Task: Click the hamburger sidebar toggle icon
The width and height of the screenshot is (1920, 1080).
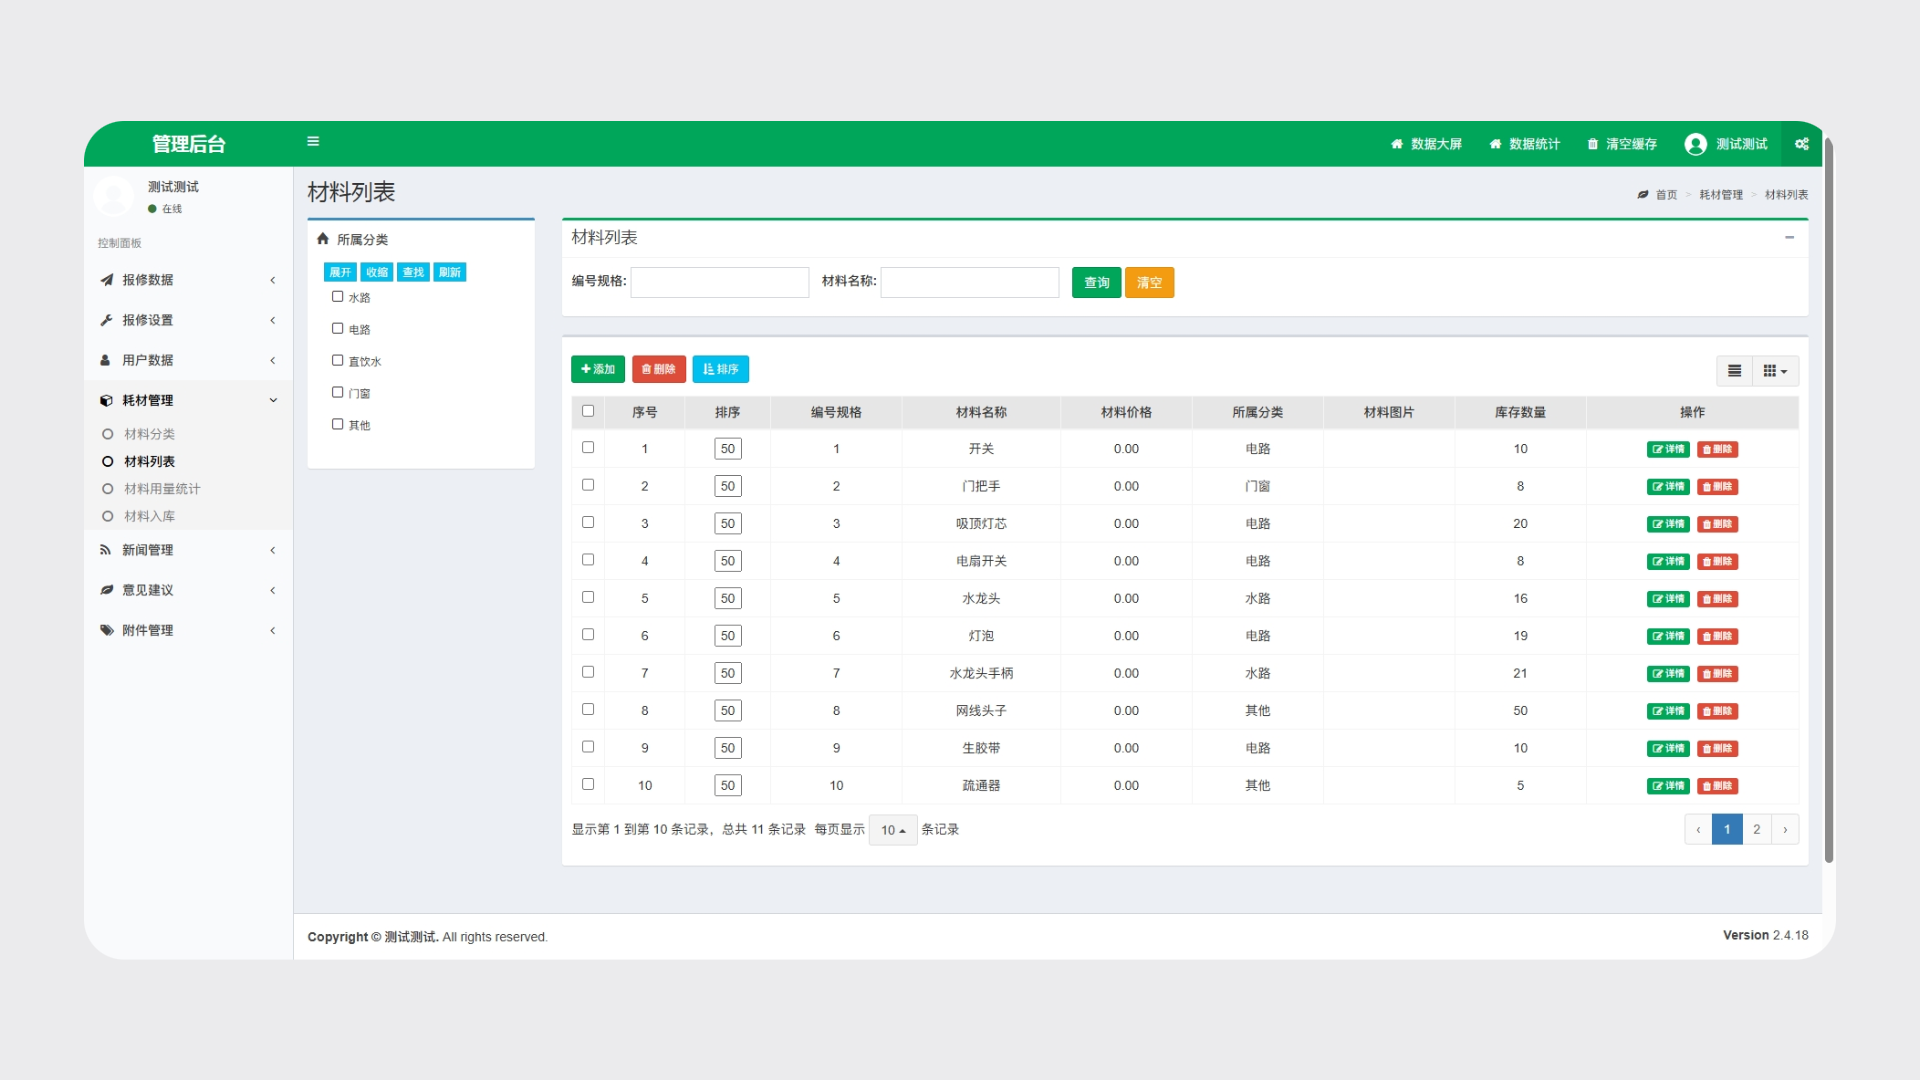Action: click(313, 142)
